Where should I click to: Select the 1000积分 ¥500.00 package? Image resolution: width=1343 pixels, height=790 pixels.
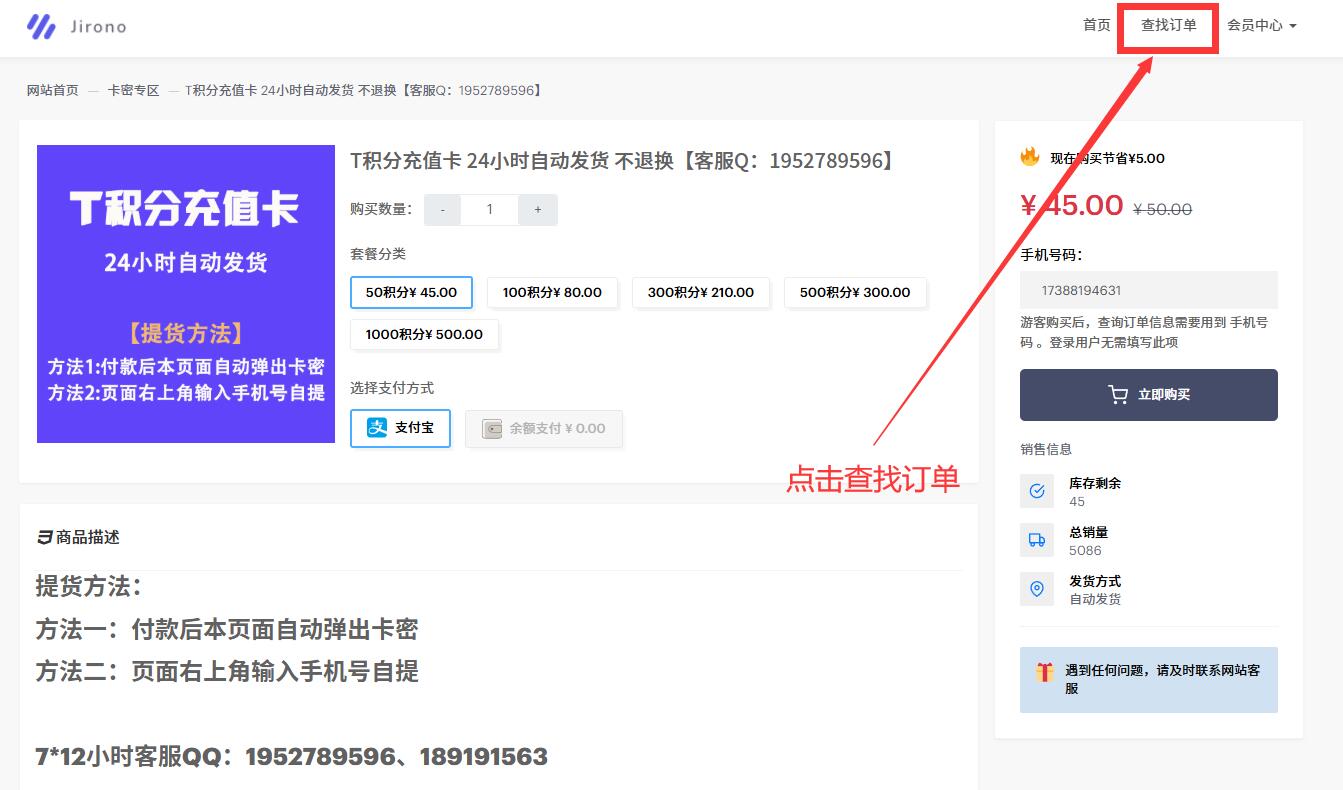point(424,334)
